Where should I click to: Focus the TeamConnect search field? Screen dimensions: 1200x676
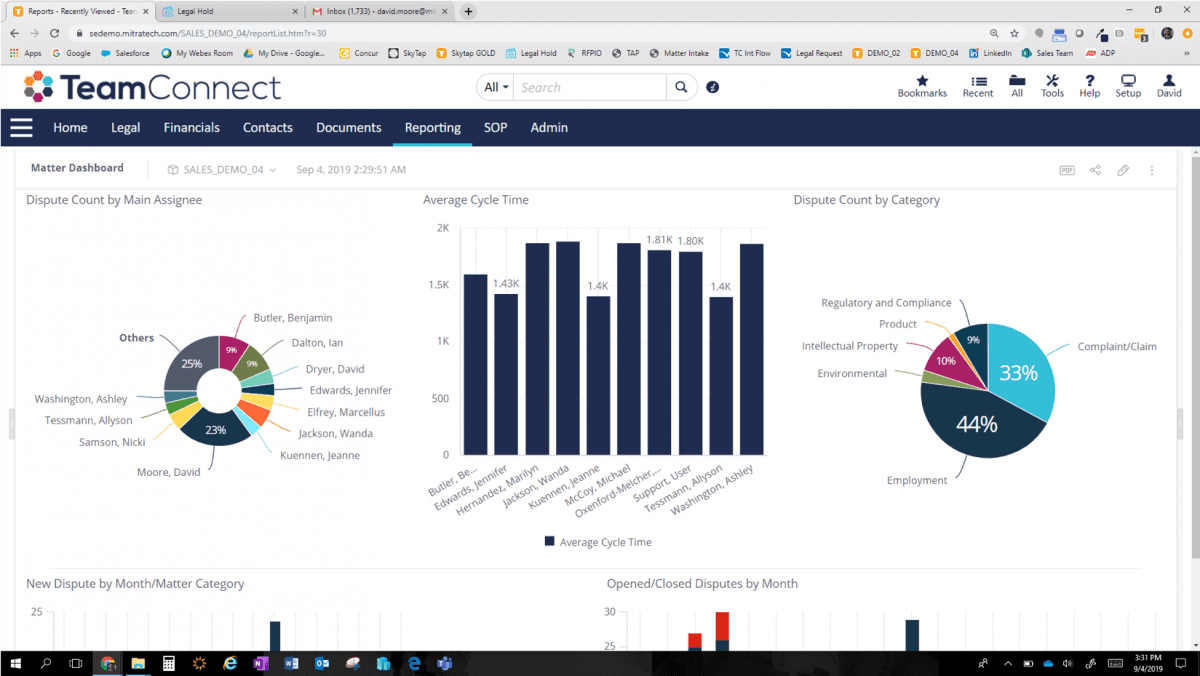tap(590, 87)
